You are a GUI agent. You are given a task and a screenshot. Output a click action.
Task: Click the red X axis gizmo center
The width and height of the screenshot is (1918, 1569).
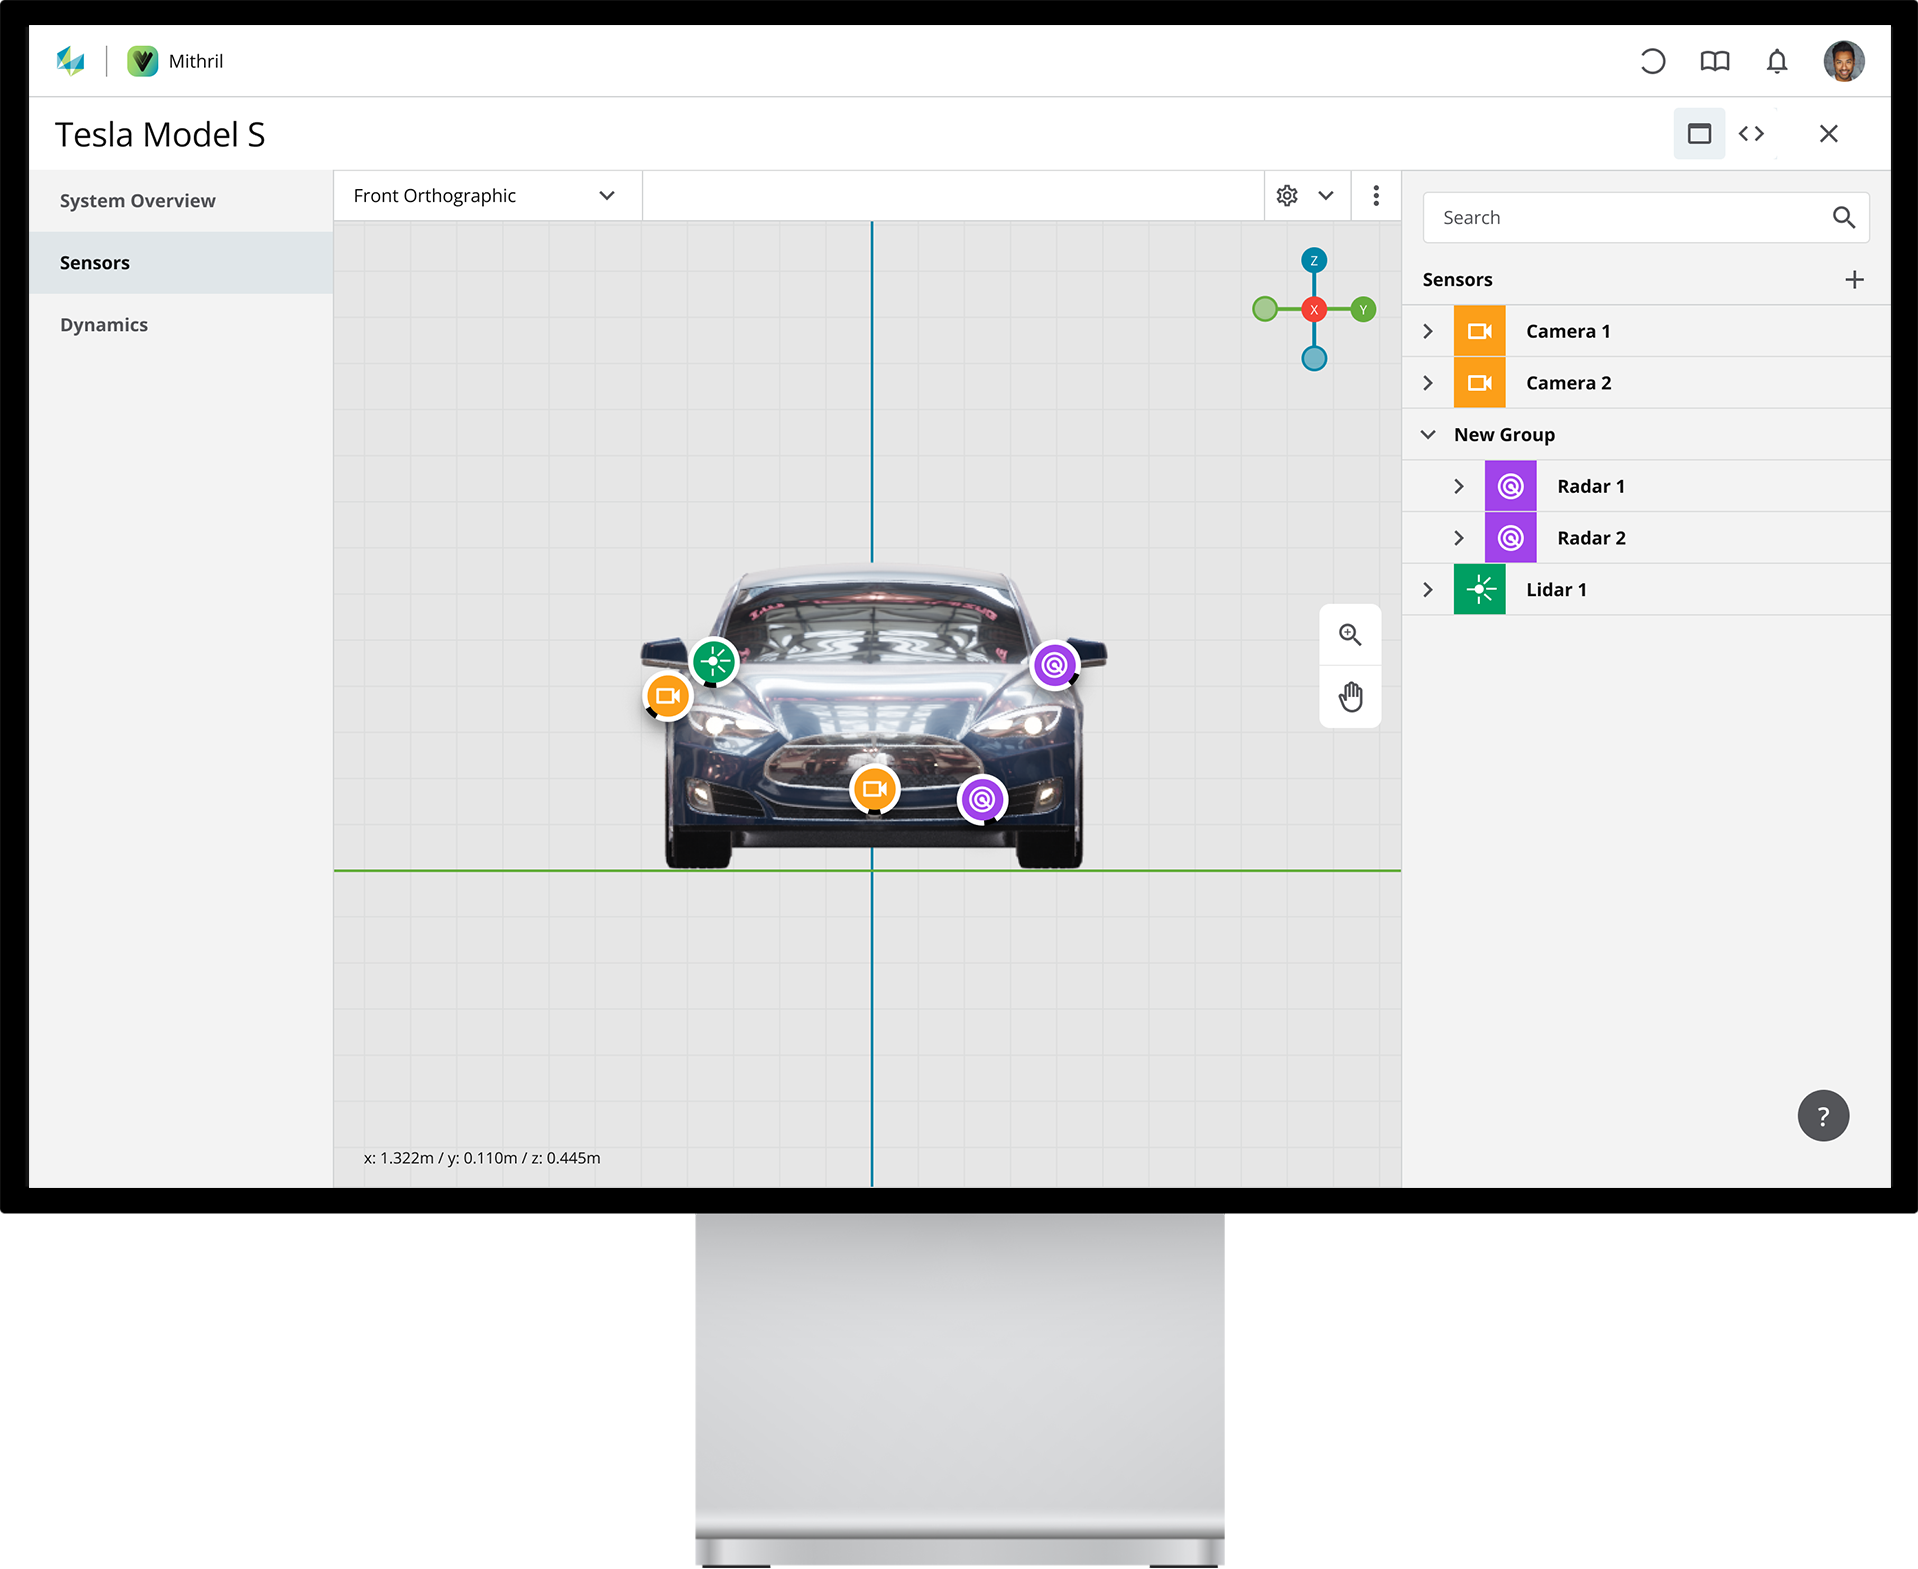point(1314,310)
